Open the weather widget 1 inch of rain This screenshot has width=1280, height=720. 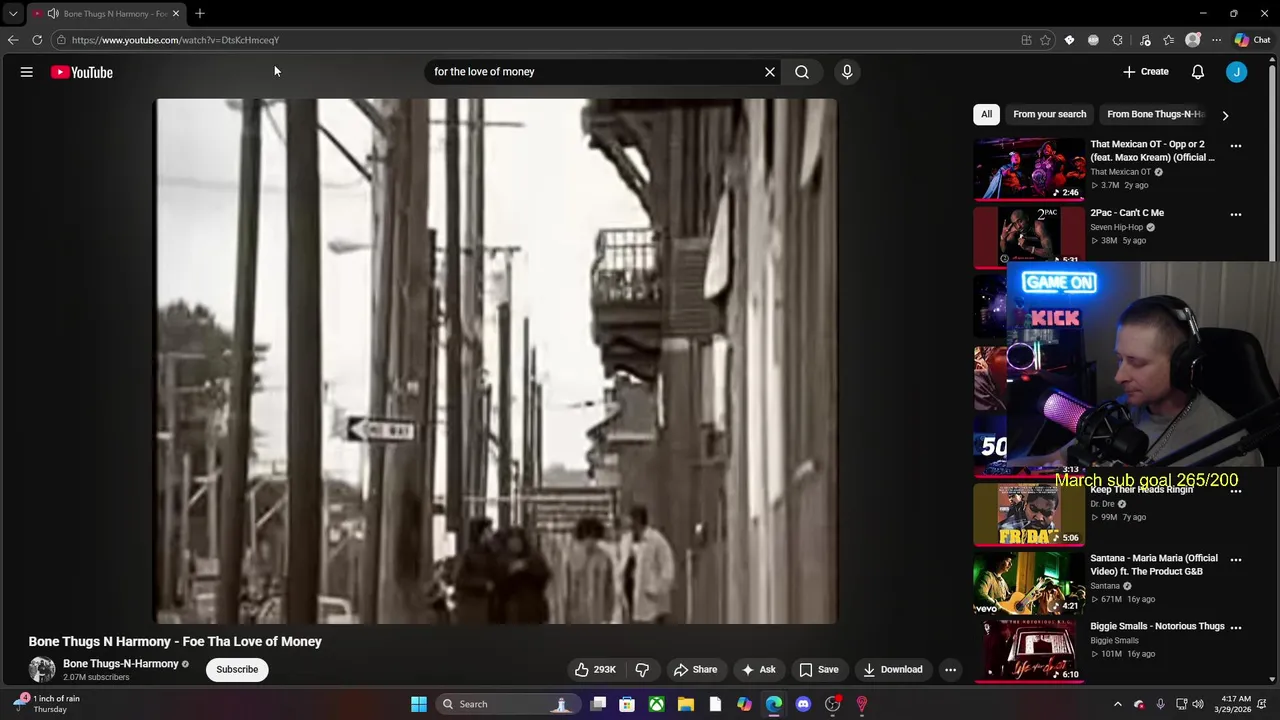click(x=46, y=704)
